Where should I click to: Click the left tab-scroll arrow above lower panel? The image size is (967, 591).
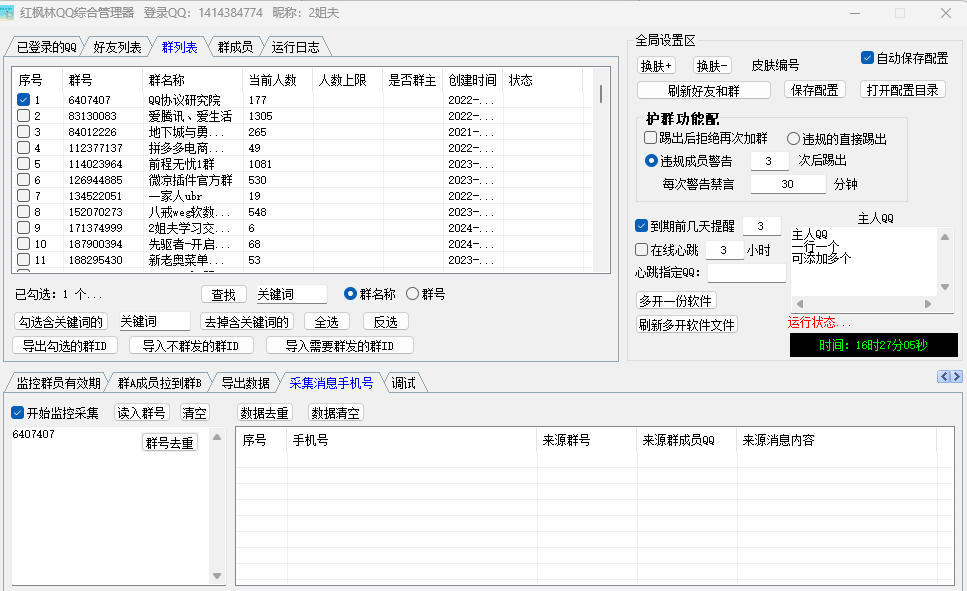tap(943, 376)
